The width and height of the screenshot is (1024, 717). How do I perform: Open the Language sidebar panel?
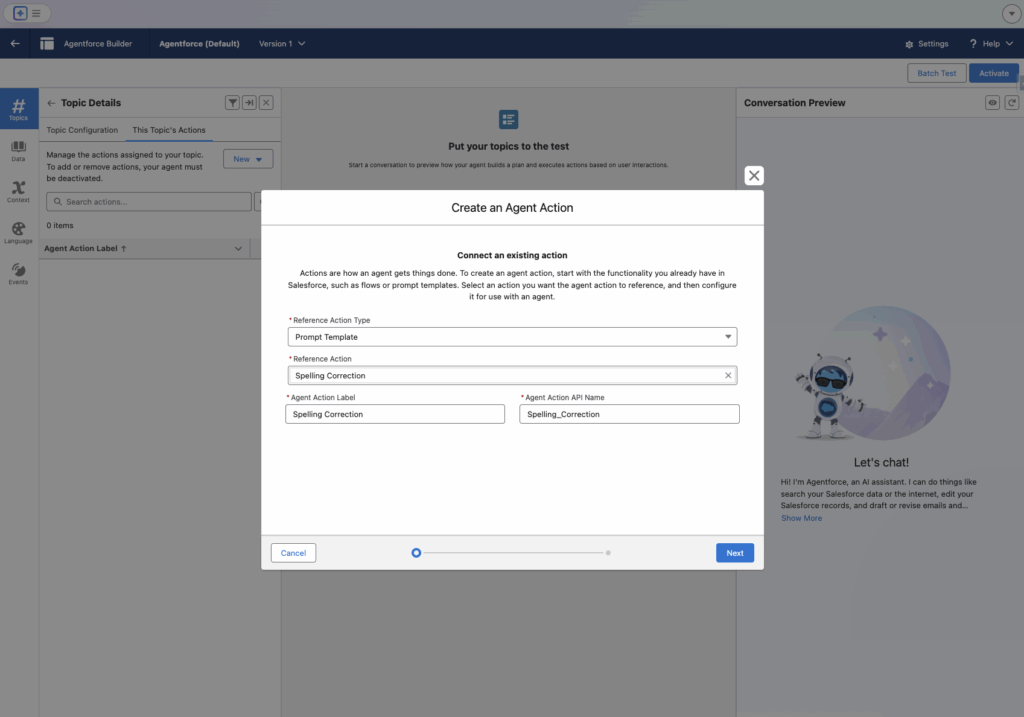click(18, 232)
